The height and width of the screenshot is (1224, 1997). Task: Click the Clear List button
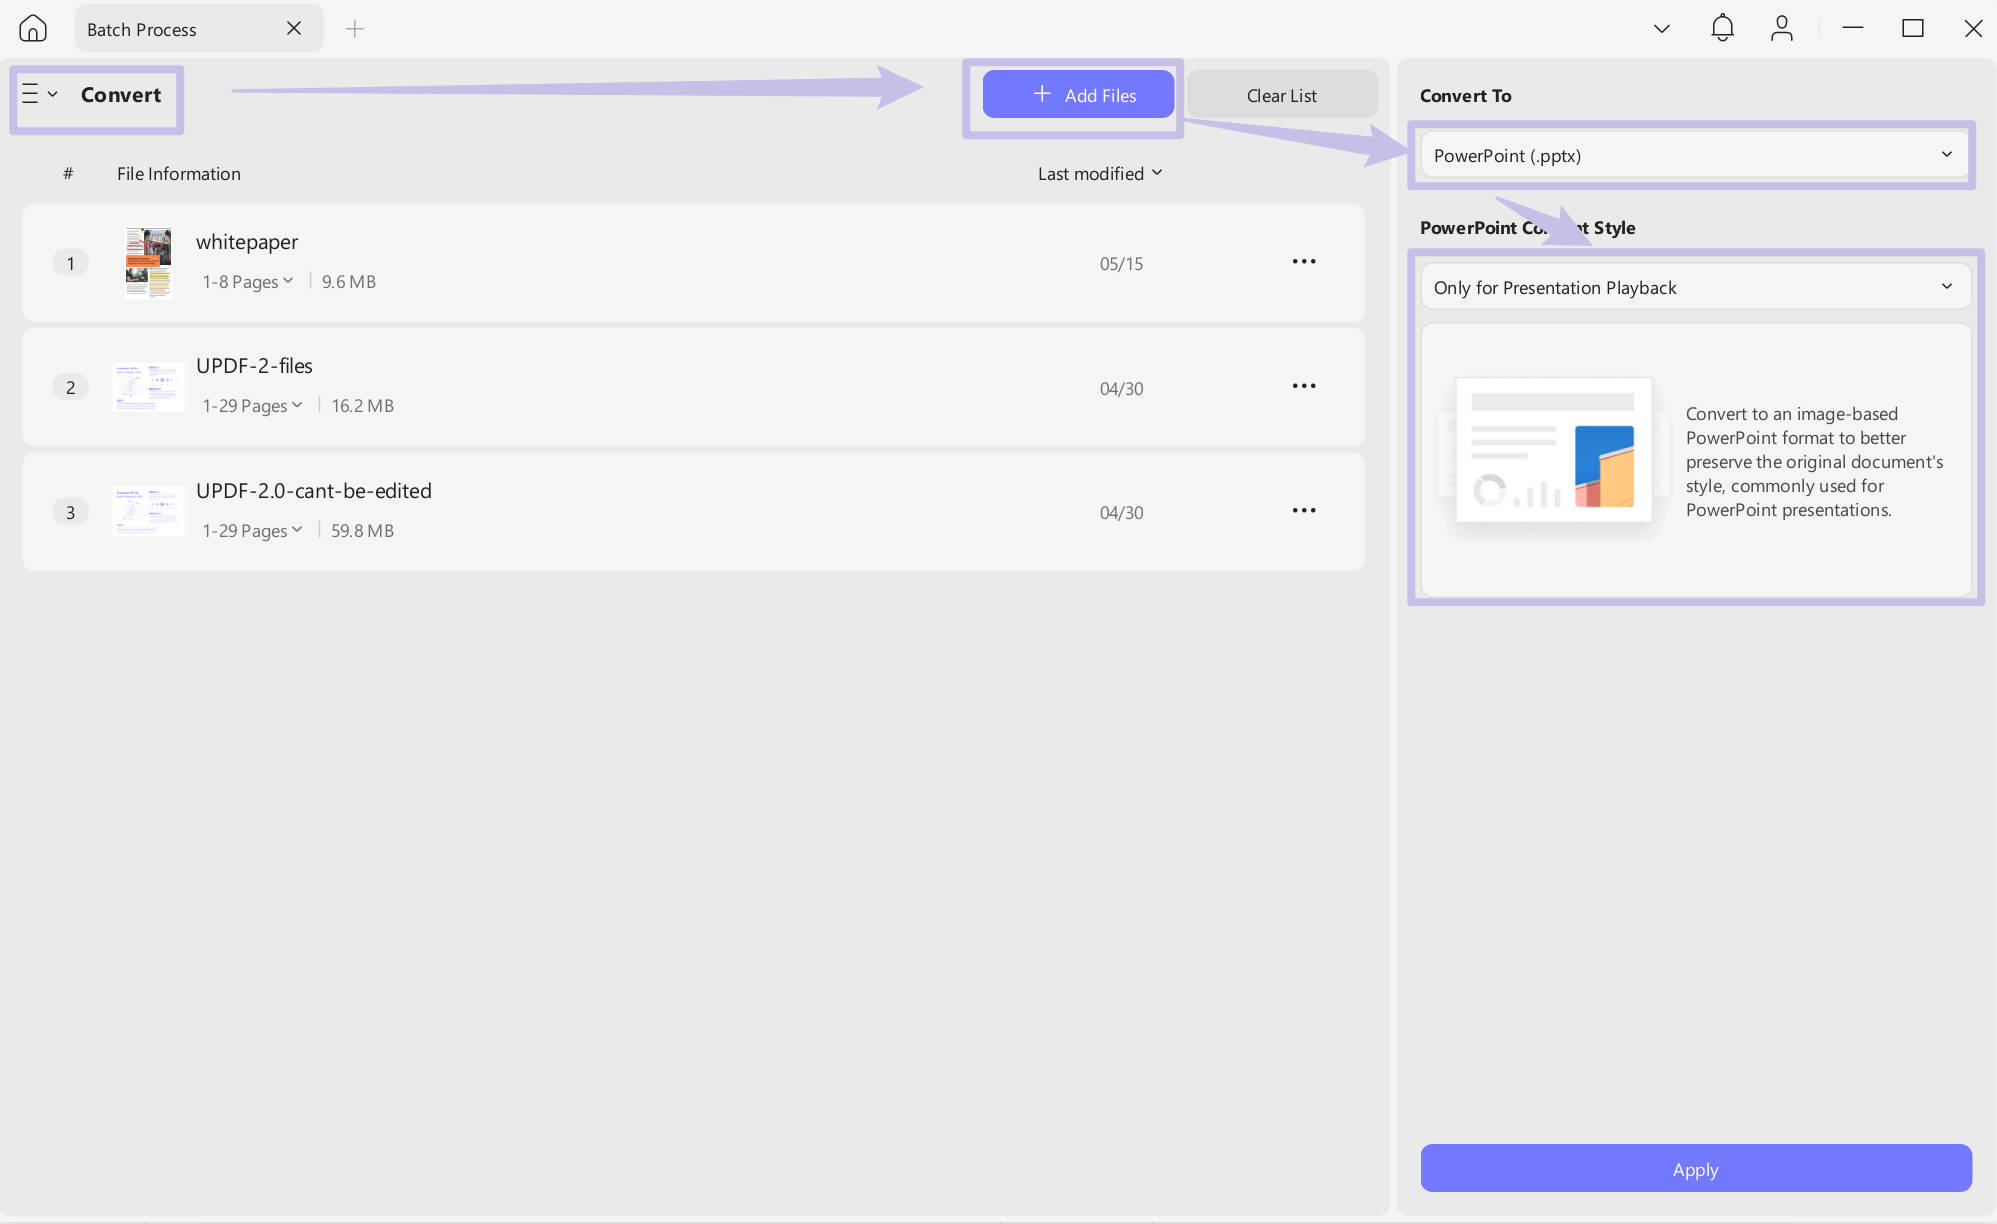tap(1281, 95)
